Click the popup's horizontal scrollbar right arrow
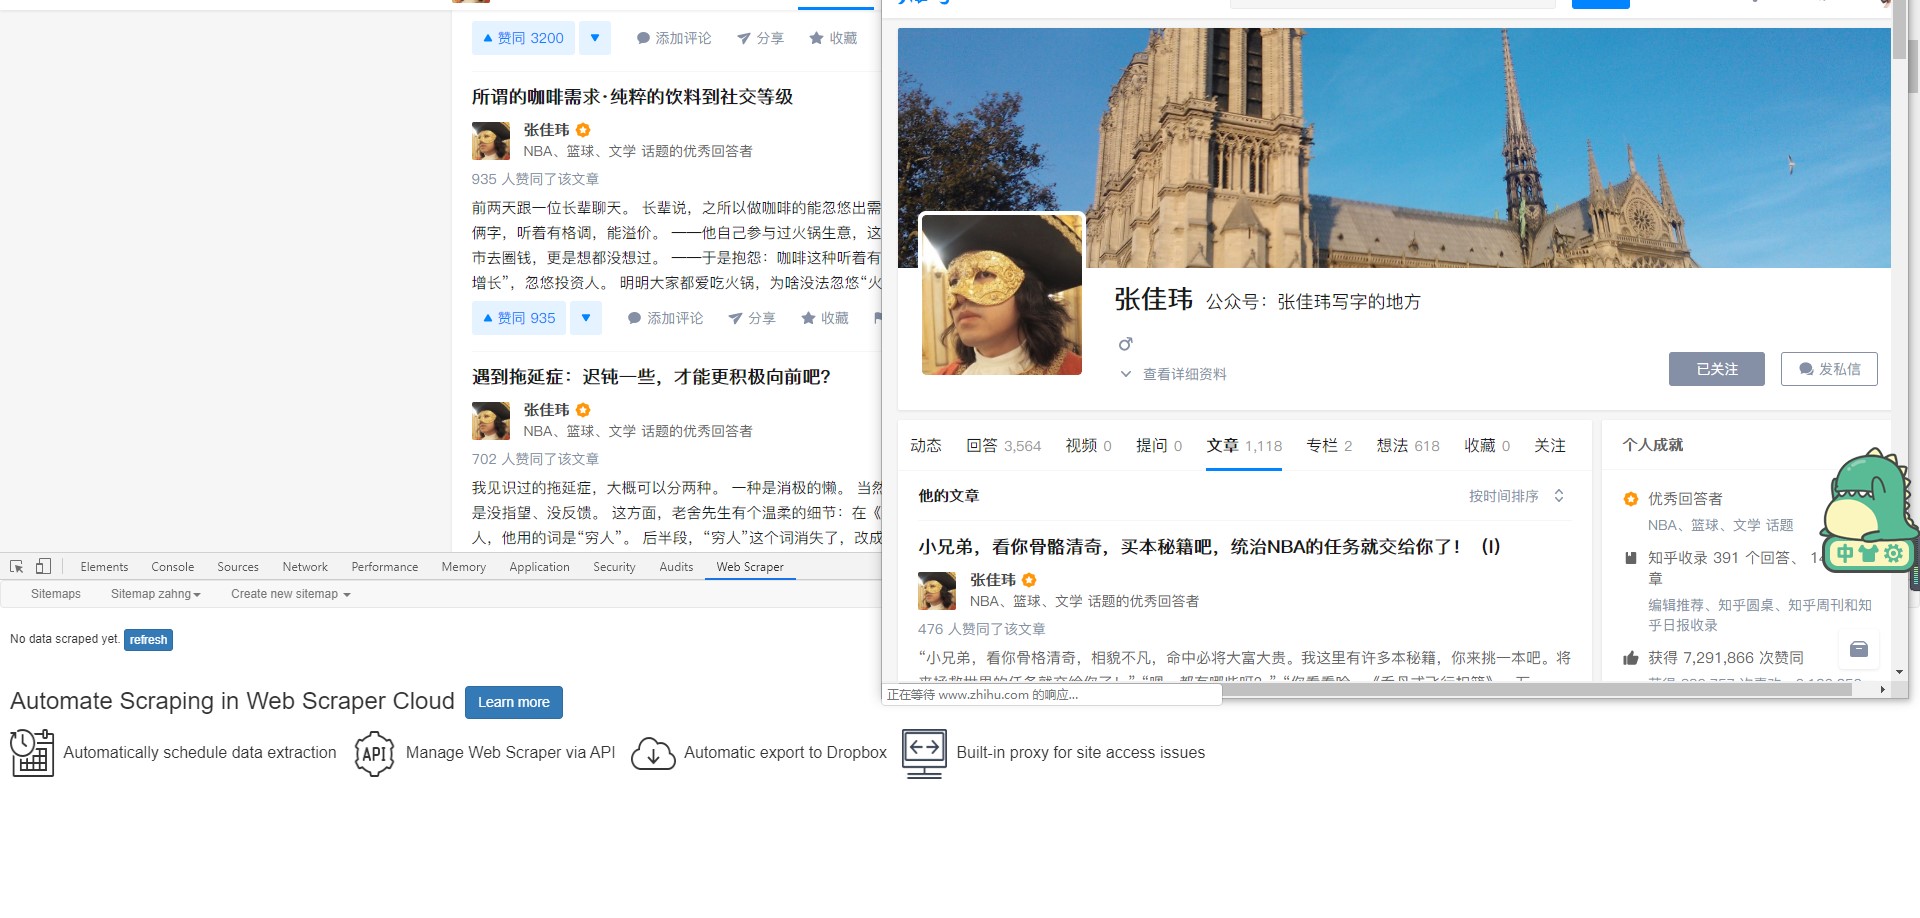The width and height of the screenshot is (1920, 918). point(1882,689)
